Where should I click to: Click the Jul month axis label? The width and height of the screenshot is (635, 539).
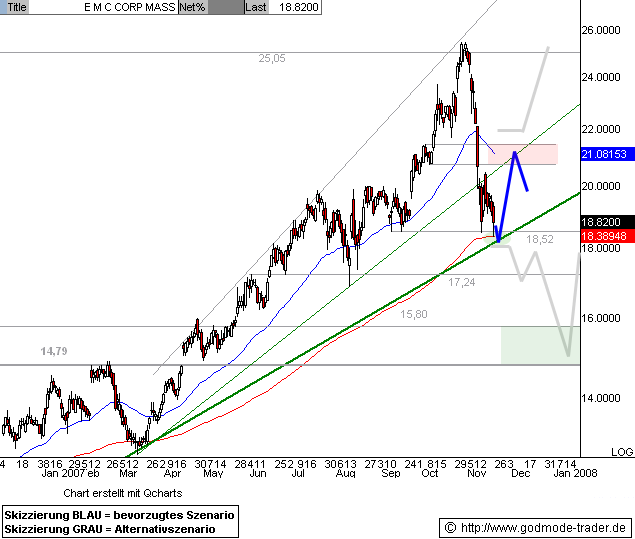click(x=298, y=473)
